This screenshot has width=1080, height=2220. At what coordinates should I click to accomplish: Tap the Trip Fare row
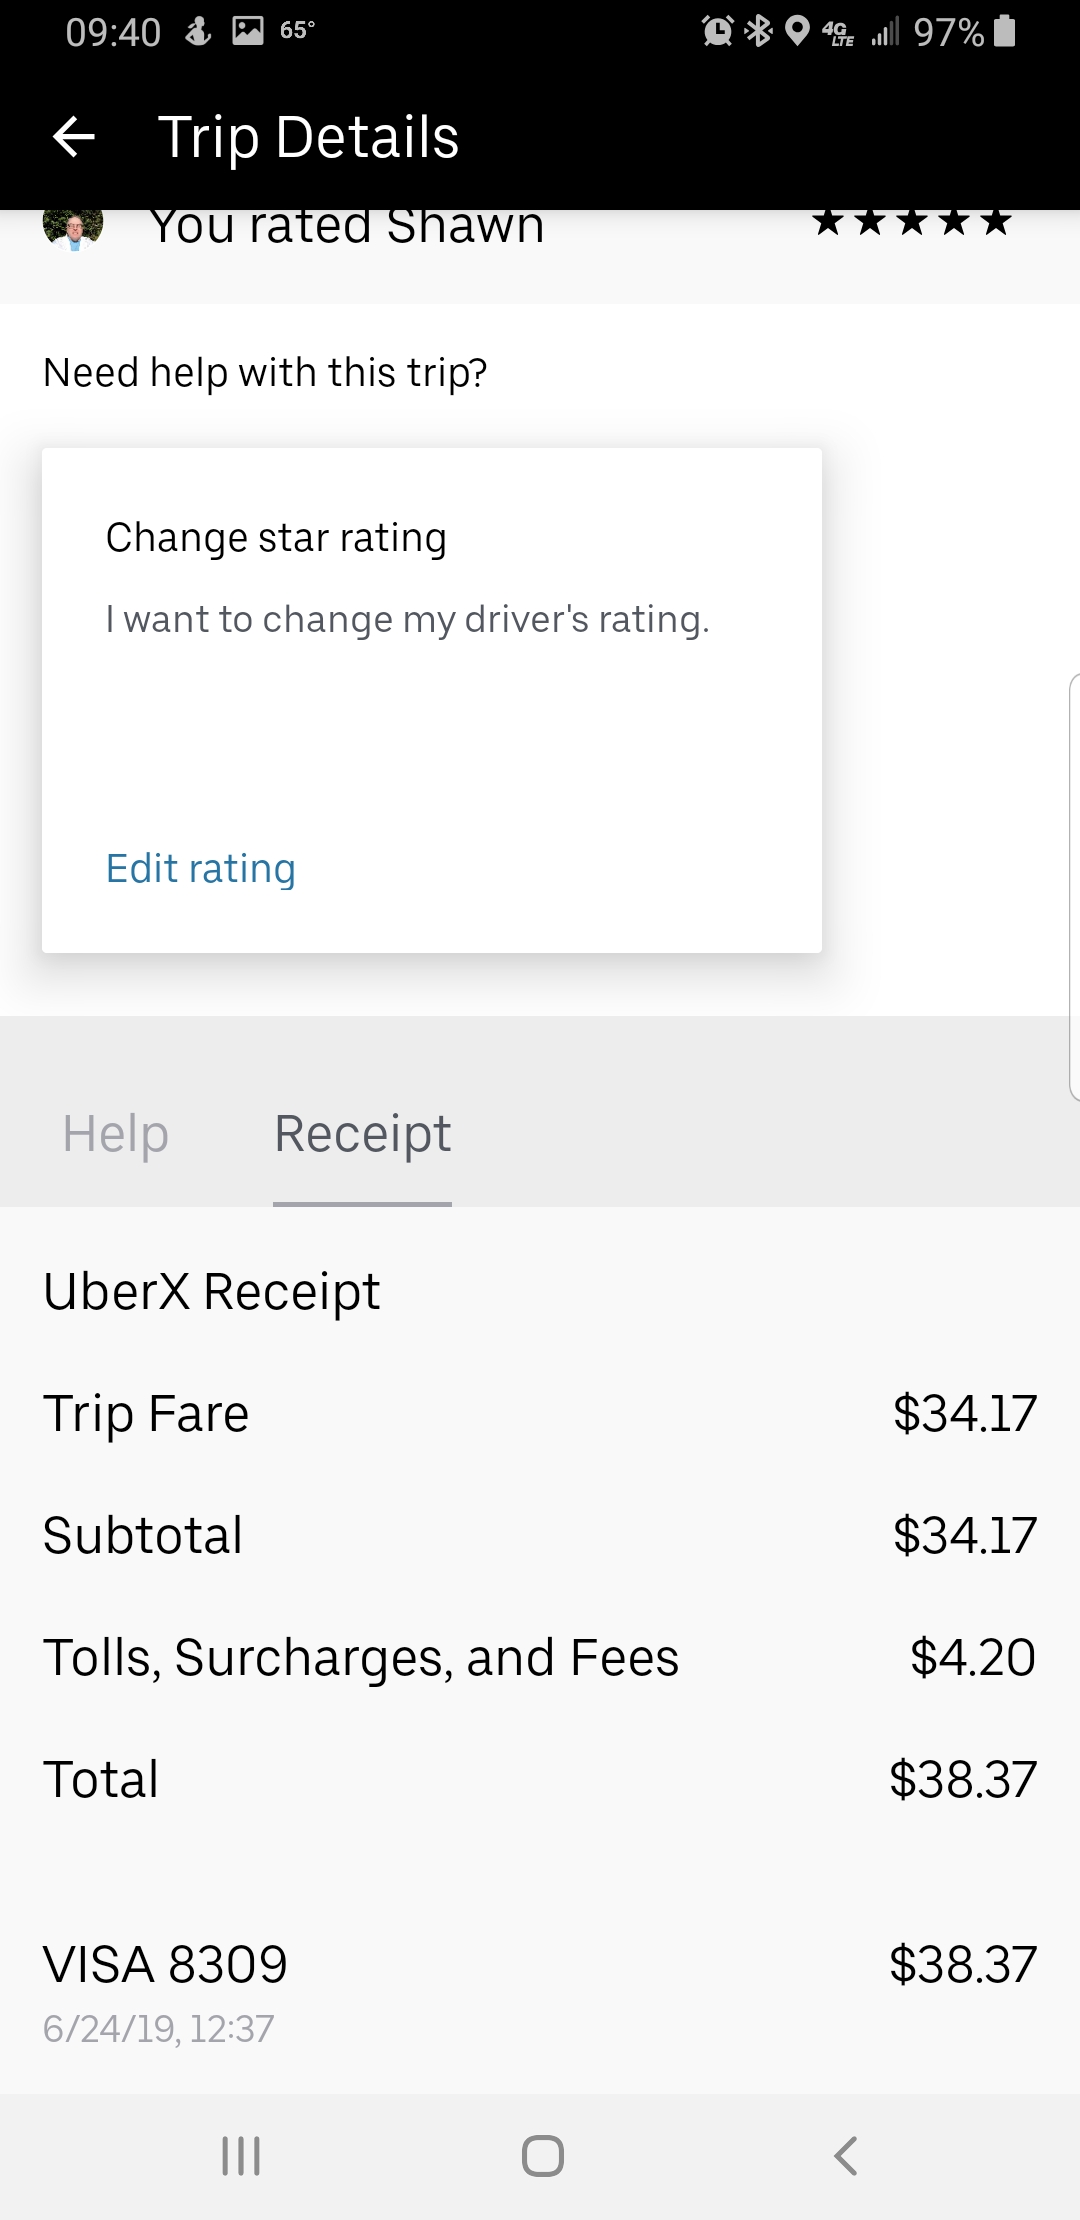tap(540, 1414)
